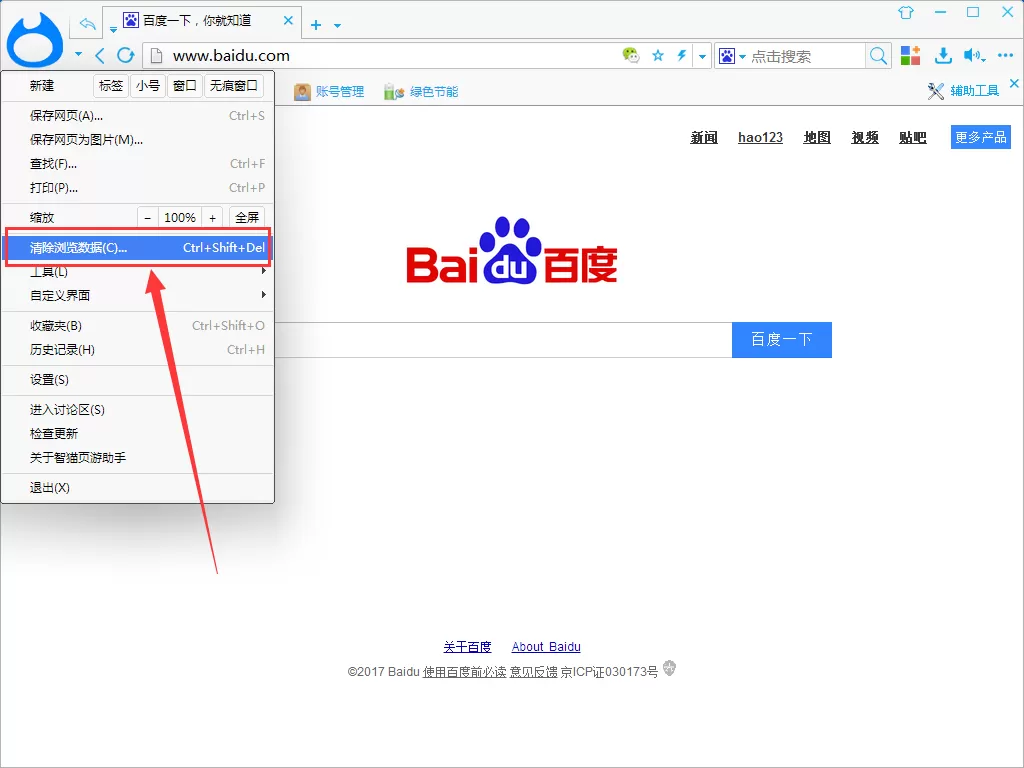Click the back navigation arrow
The image size is (1024, 768).
100,56
